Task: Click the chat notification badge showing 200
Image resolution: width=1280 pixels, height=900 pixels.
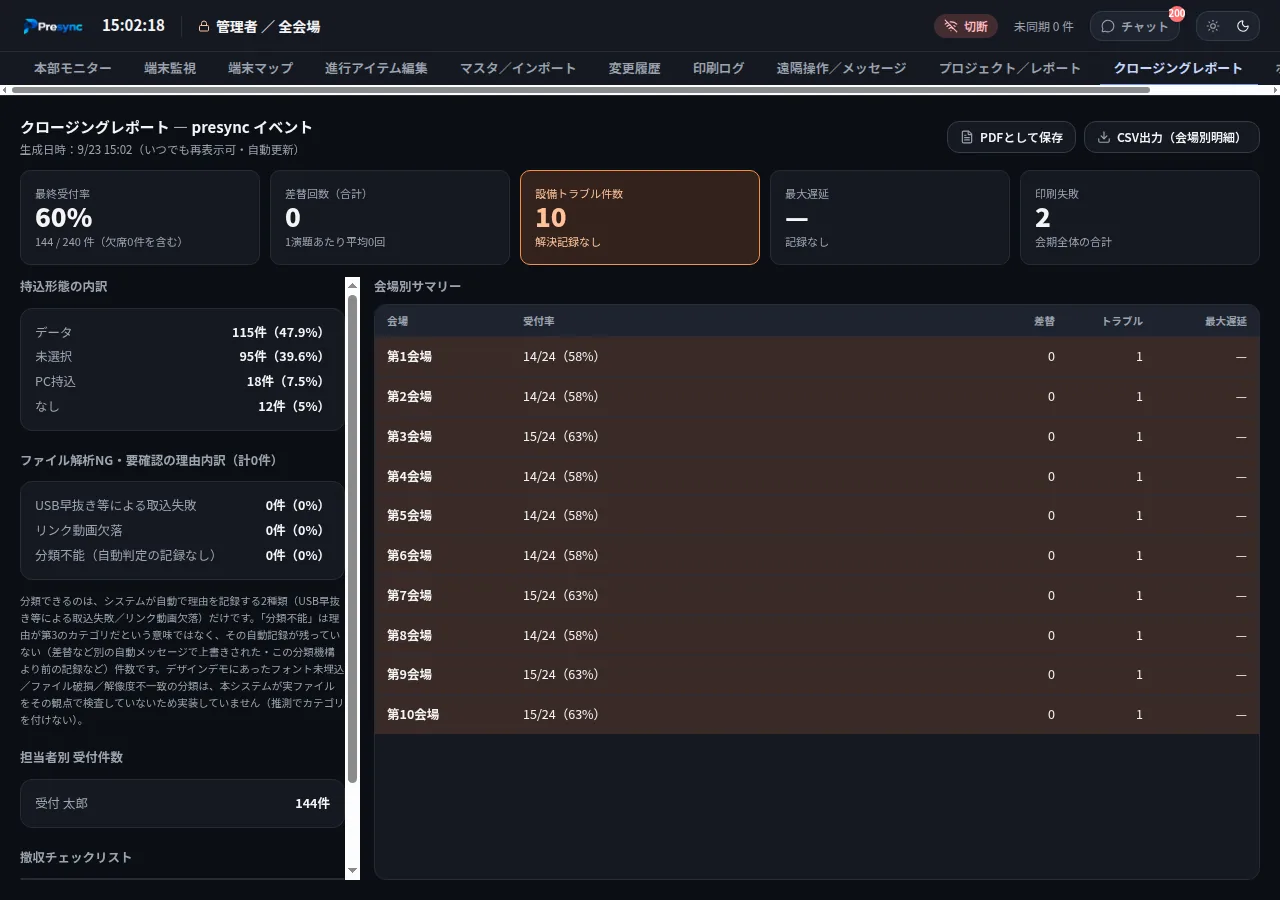Action: point(1176,14)
